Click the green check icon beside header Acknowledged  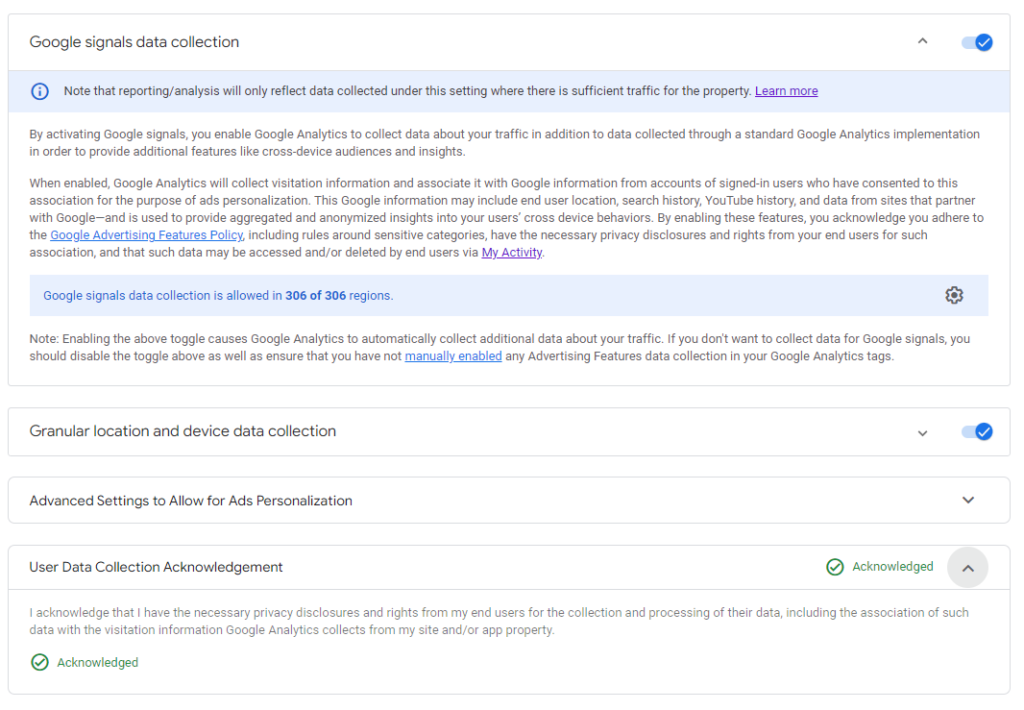[x=835, y=567]
